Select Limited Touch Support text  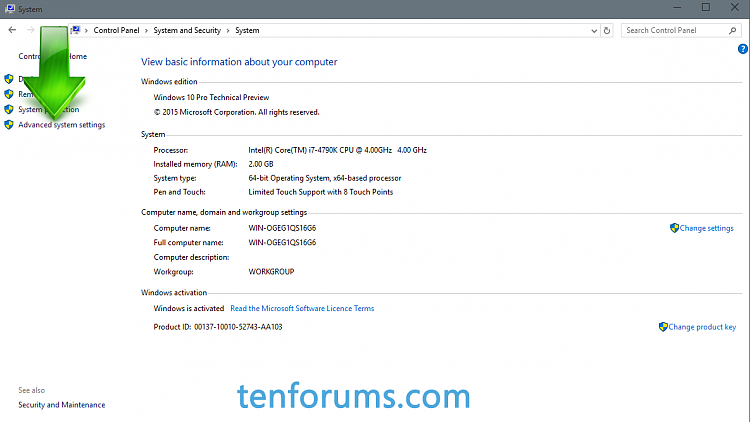[x=320, y=192]
